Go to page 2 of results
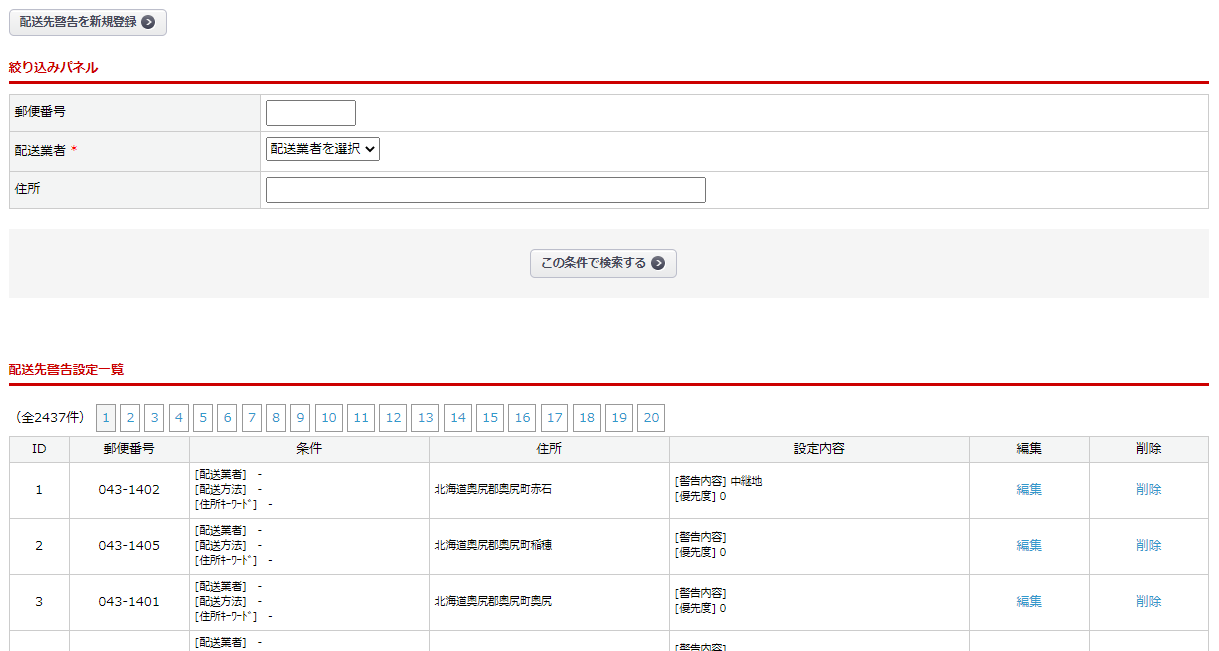 click(x=130, y=418)
